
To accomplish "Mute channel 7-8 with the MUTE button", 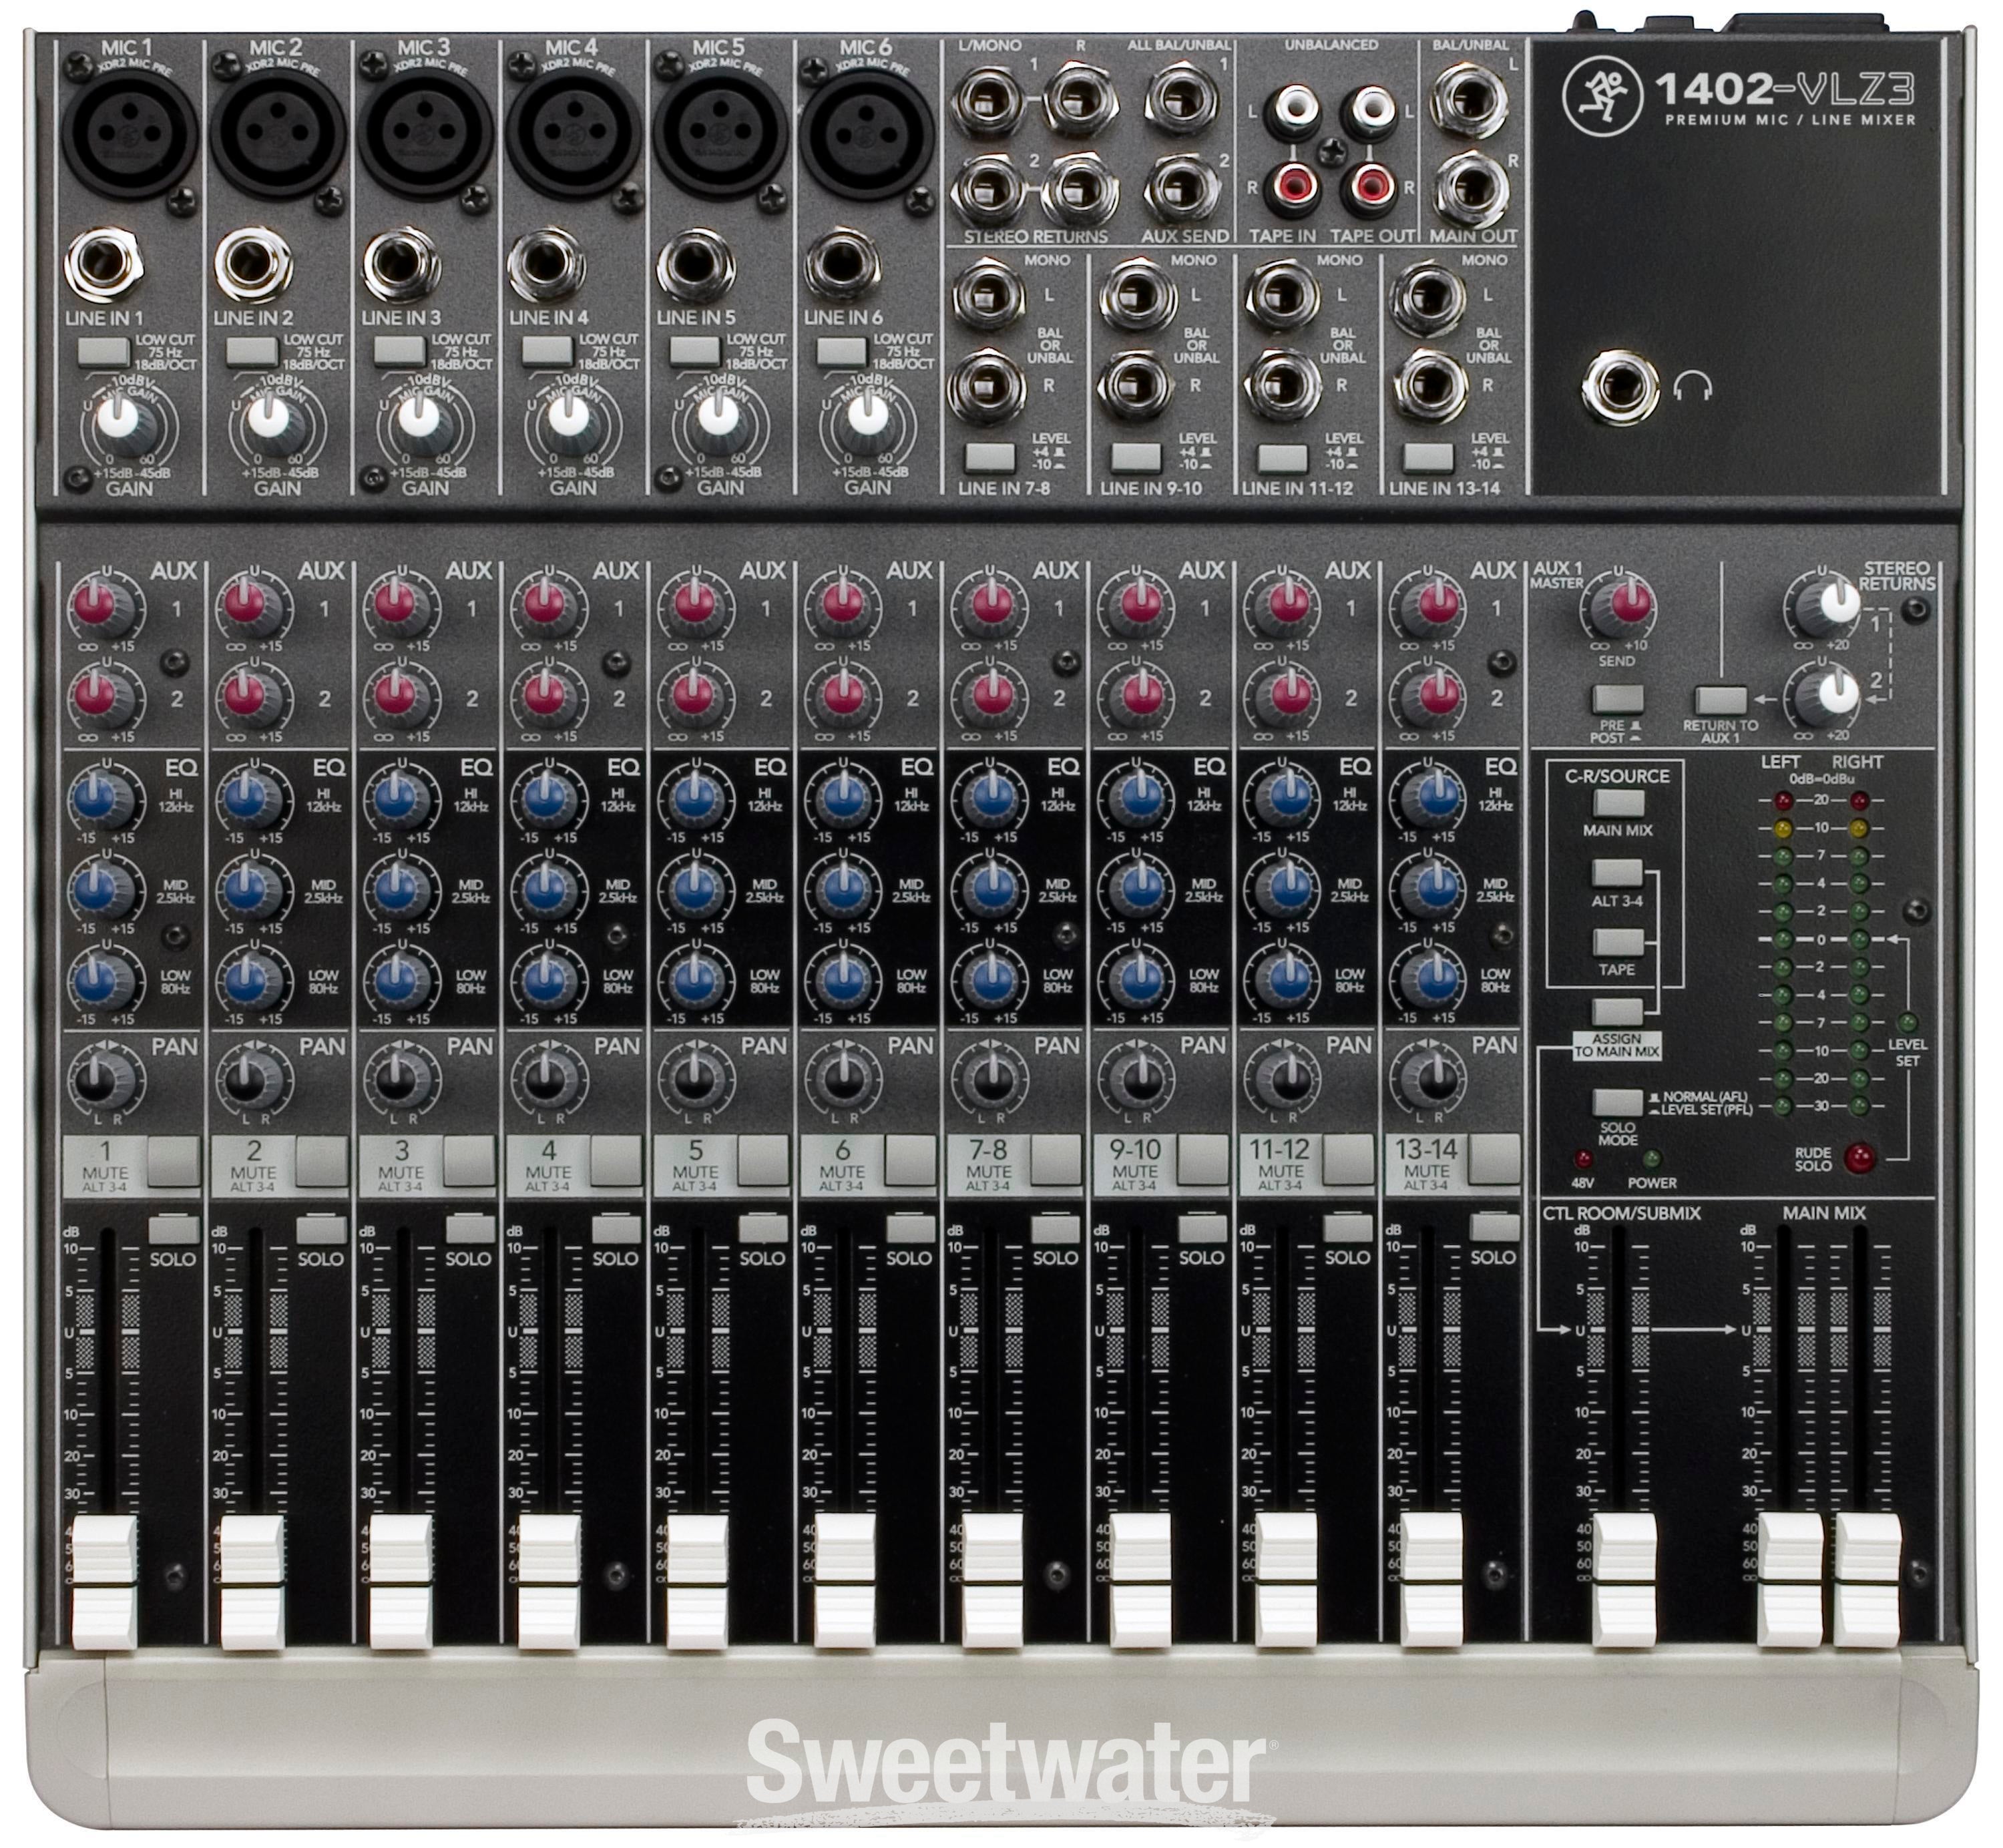I will (1055, 1160).
